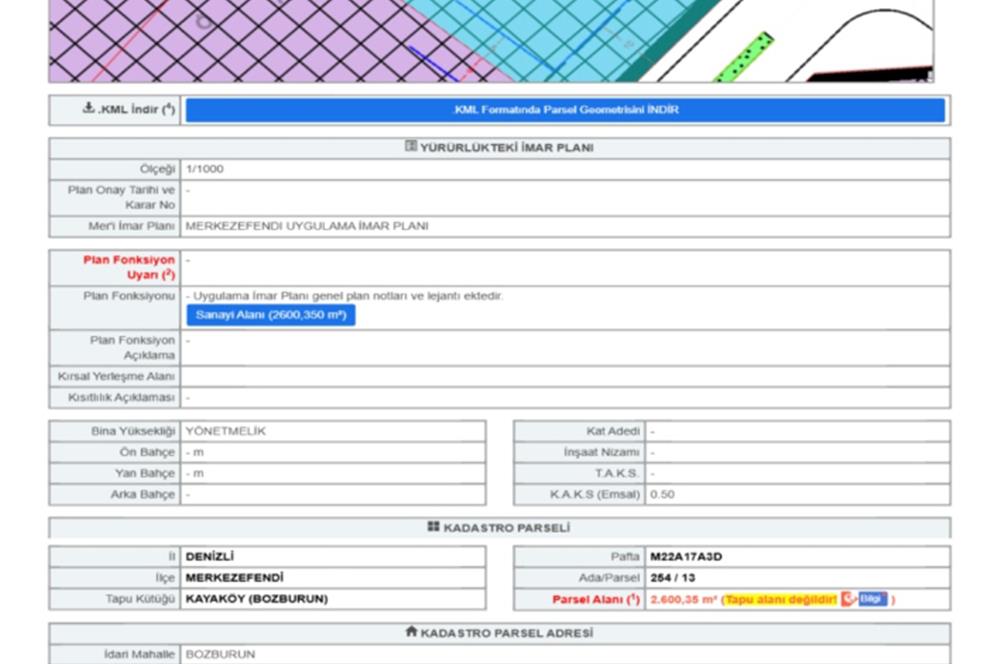Screen dimensions: 1000x664
Task: Click the KML download icon
Action: click(88, 109)
